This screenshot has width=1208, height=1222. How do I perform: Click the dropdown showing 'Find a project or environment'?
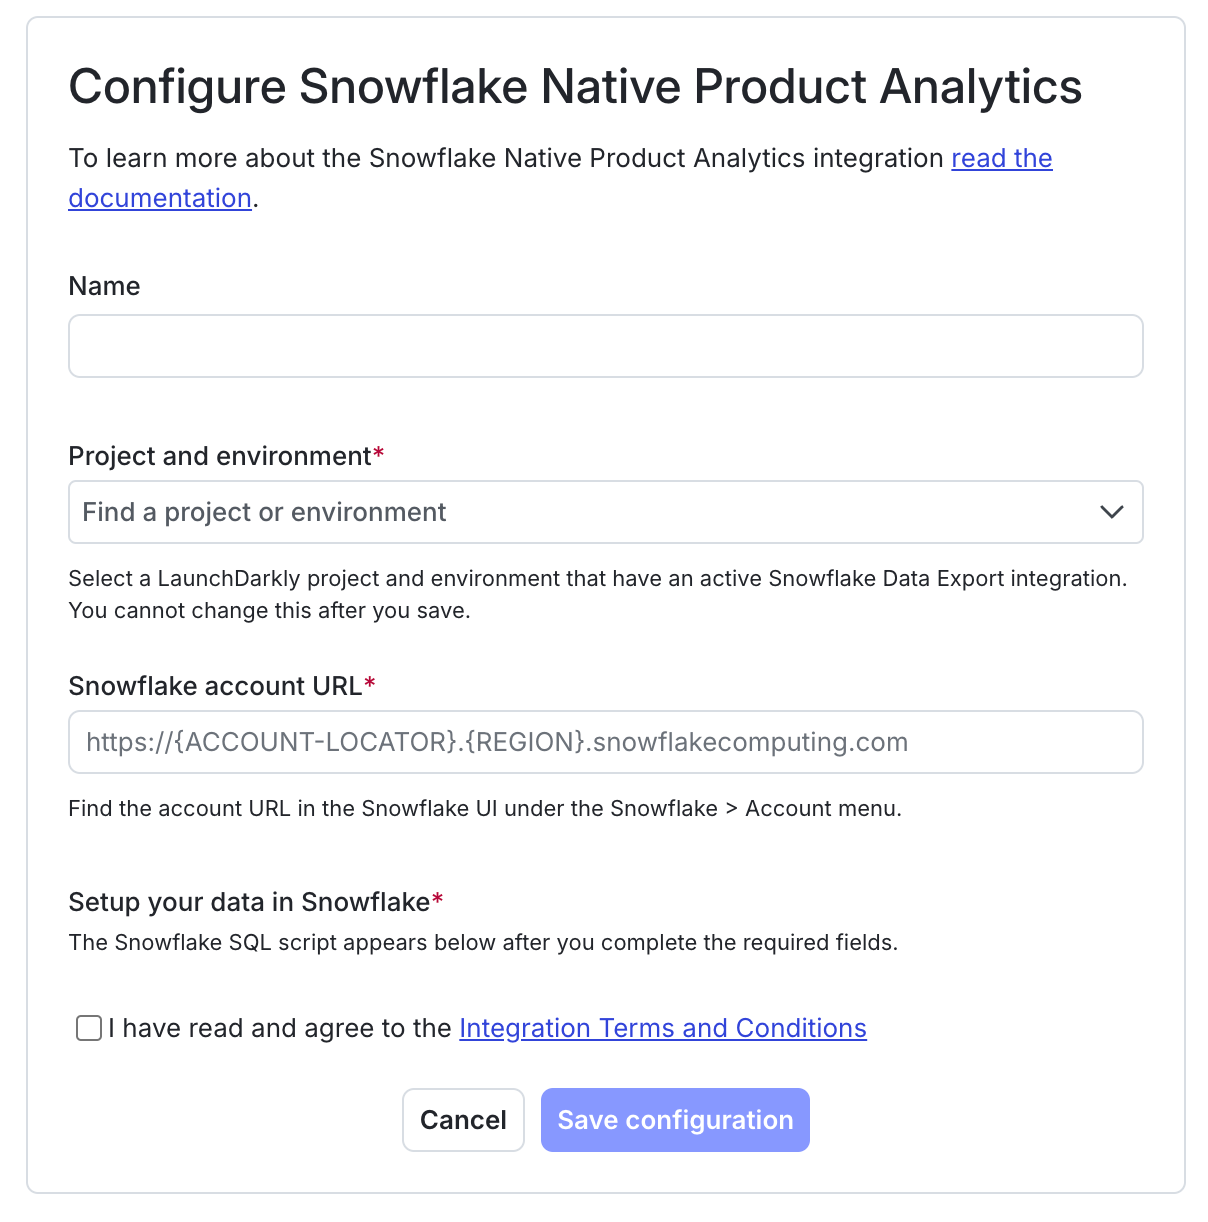[605, 512]
